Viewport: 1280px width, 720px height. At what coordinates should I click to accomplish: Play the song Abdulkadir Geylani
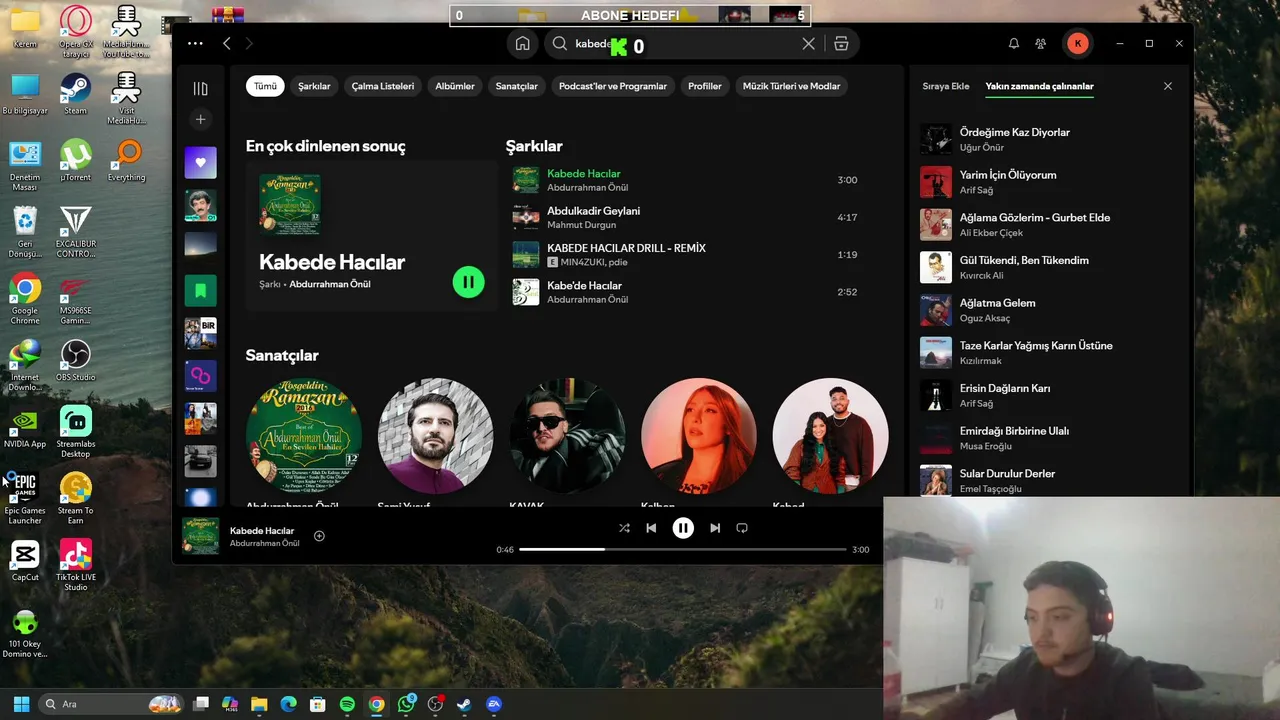(593, 211)
